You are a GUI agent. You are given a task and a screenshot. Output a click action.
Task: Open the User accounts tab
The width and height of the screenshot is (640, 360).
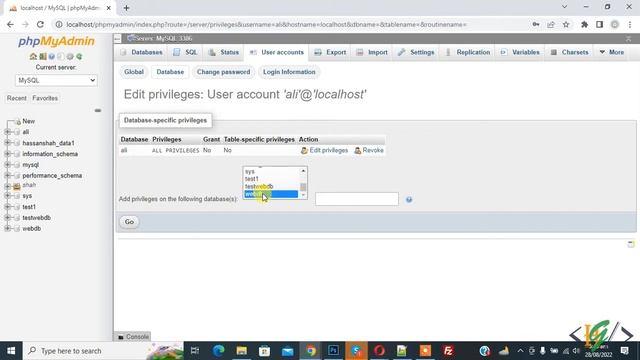click(277, 52)
